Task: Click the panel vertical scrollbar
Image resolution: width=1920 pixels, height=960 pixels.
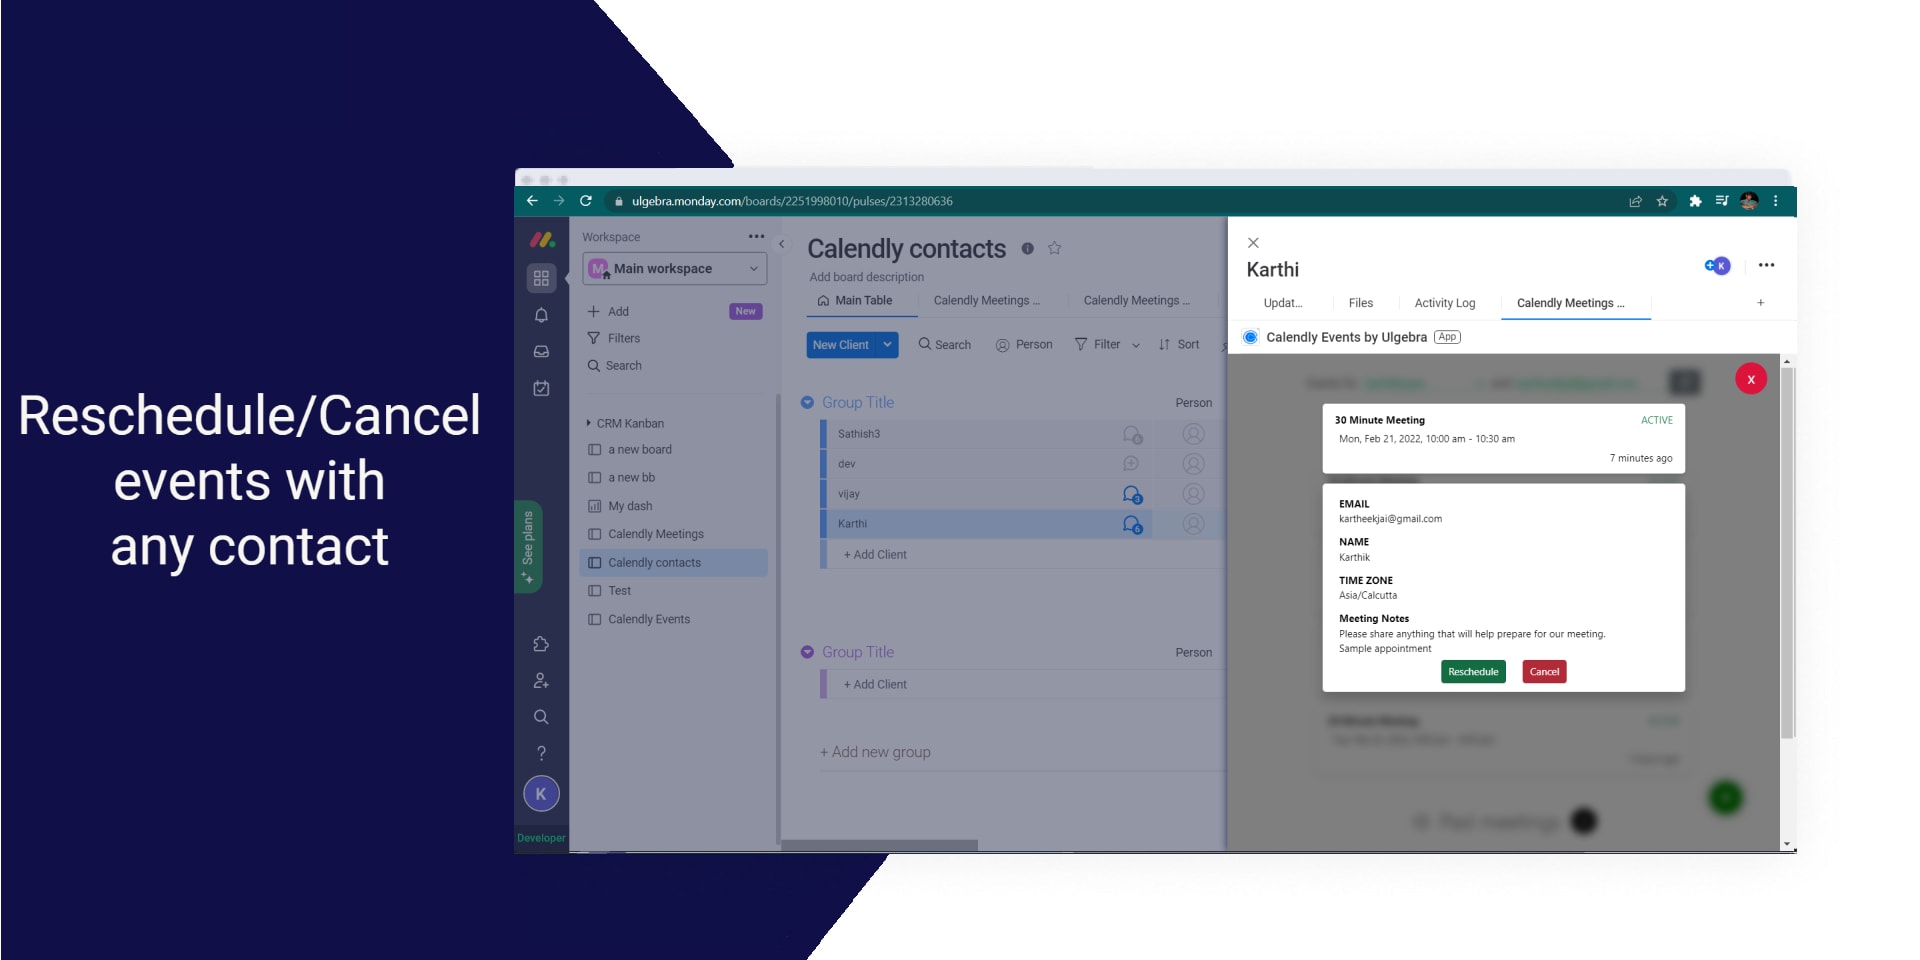Action: point(1787,552)
